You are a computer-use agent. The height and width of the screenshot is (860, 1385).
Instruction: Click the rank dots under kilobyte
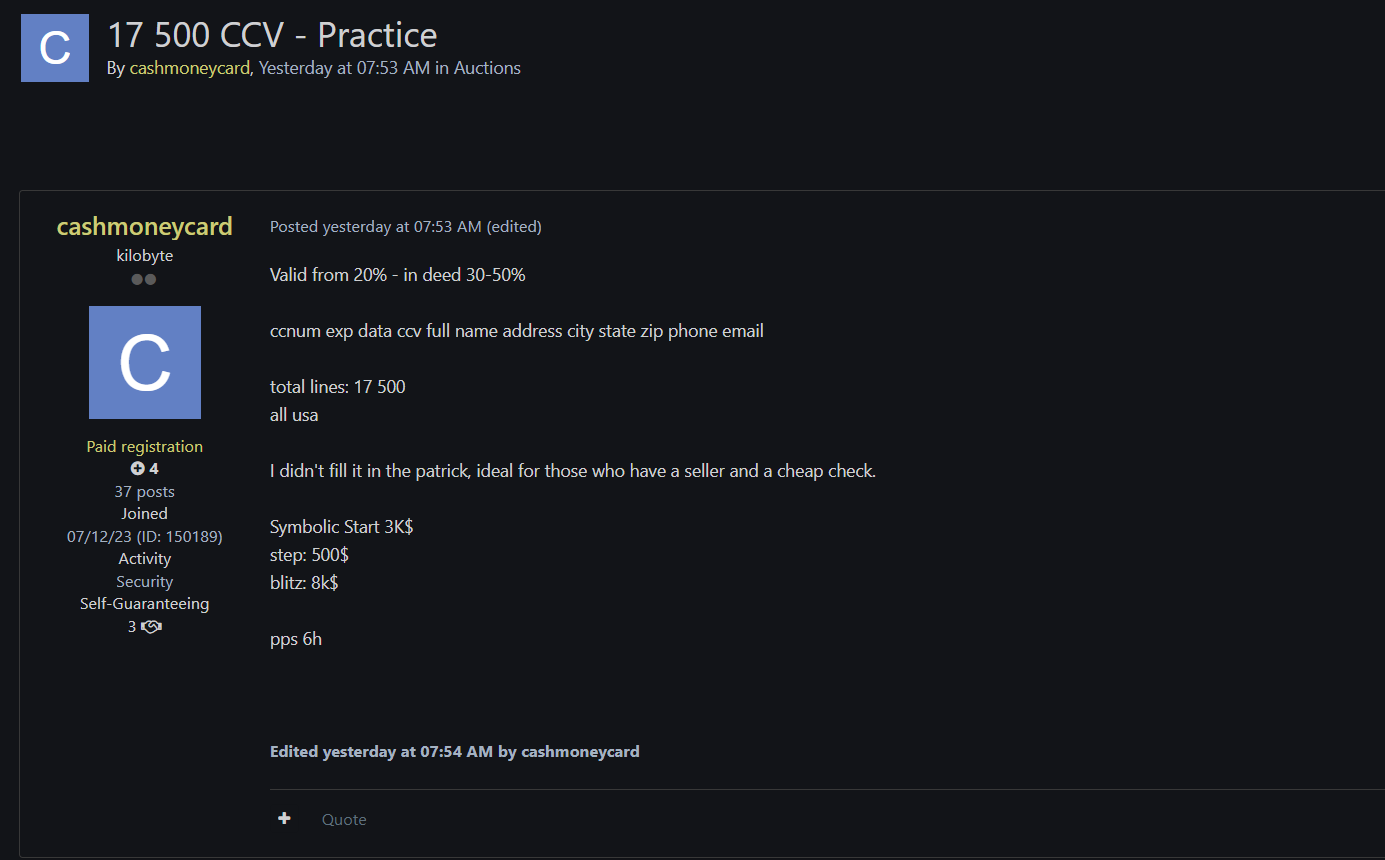(x=144, y=280)
